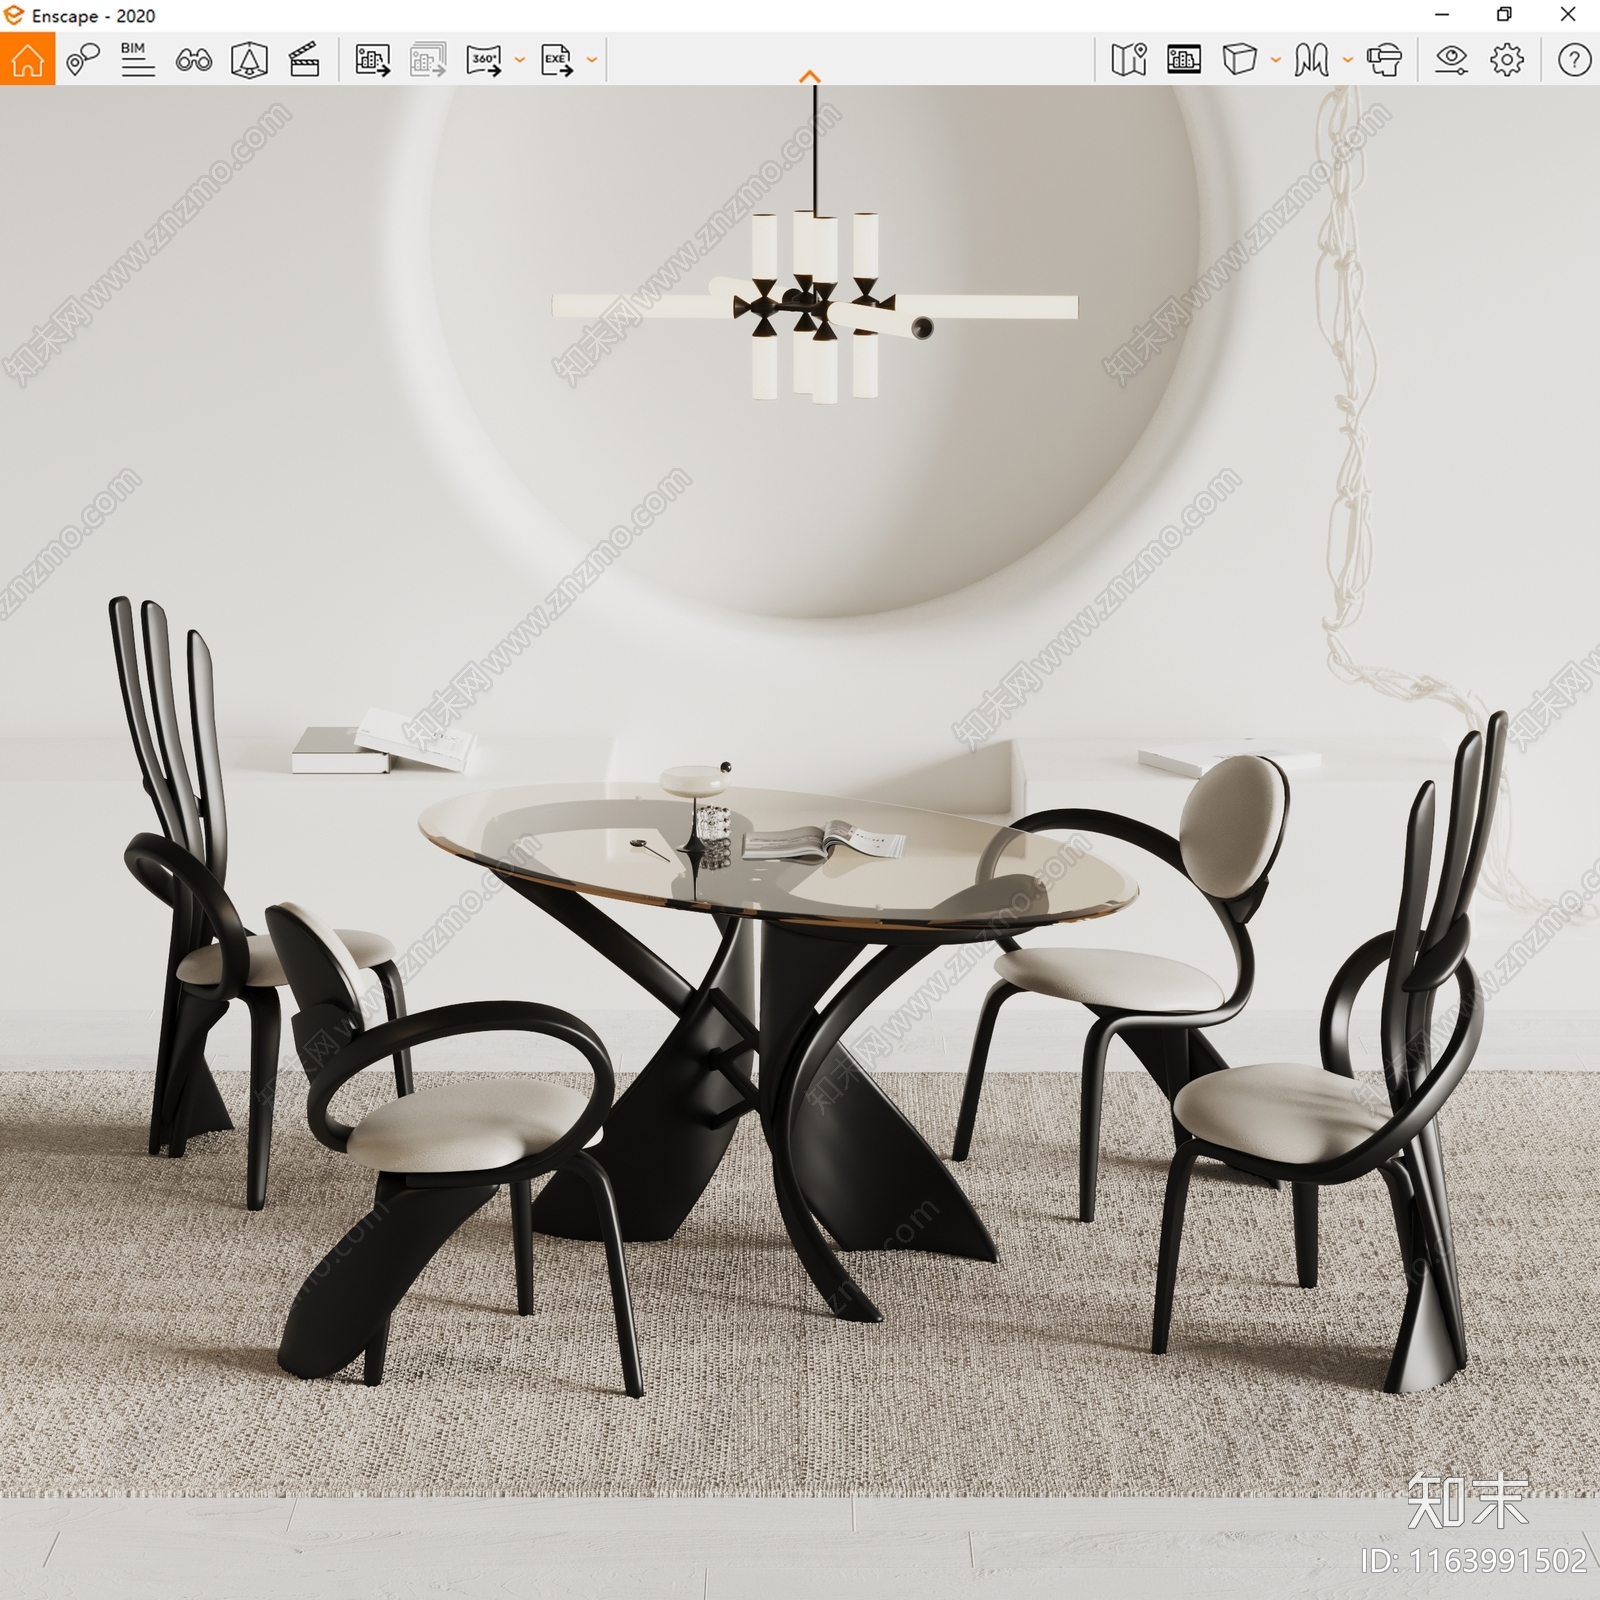Export a 360° panorama
Viewport: 1600px width, 1600px height.
[x=484, y=60]
